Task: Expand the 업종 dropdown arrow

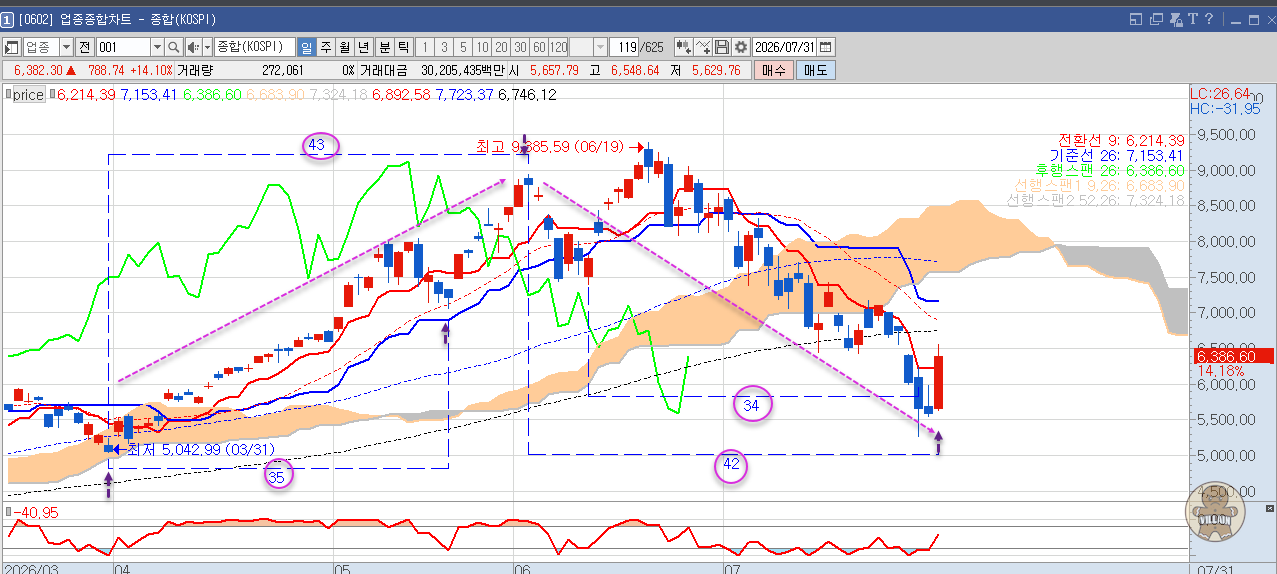Action: [x=66, y=47]
